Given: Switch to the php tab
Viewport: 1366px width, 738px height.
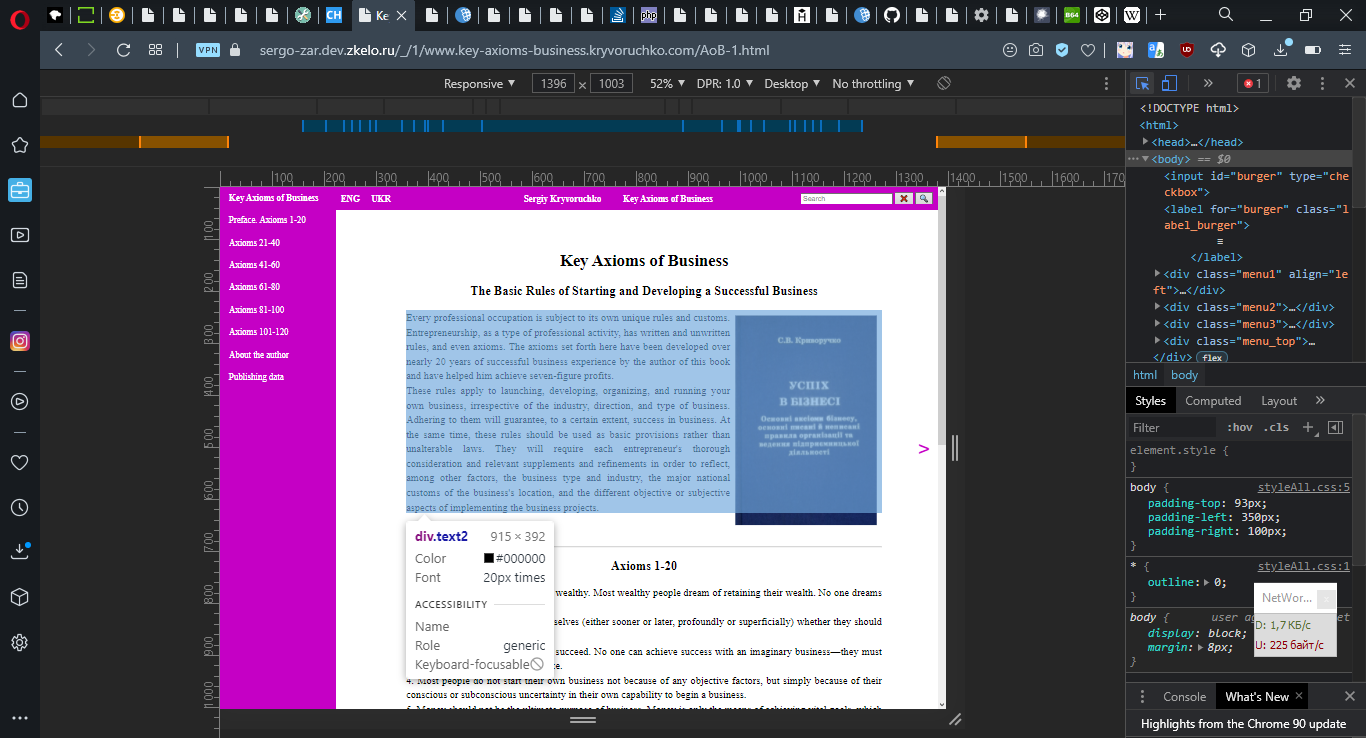Looking at the screenshot, I should pos(648,15).
